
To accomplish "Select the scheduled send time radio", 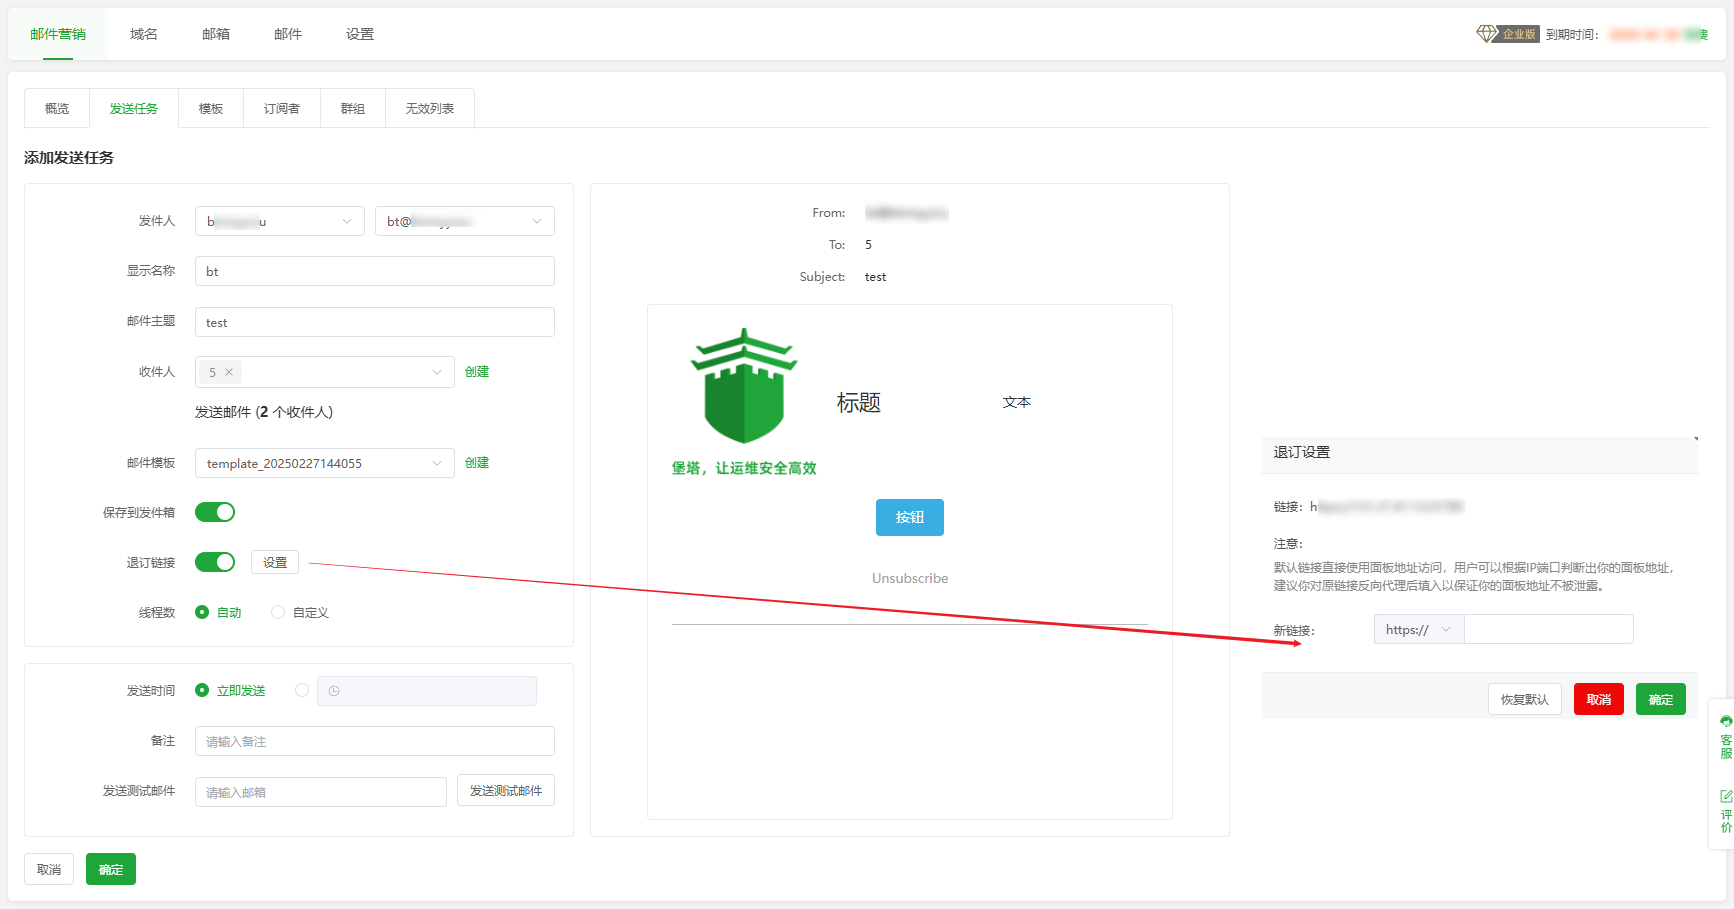I will pyautogui.click(x=302, y=690).
